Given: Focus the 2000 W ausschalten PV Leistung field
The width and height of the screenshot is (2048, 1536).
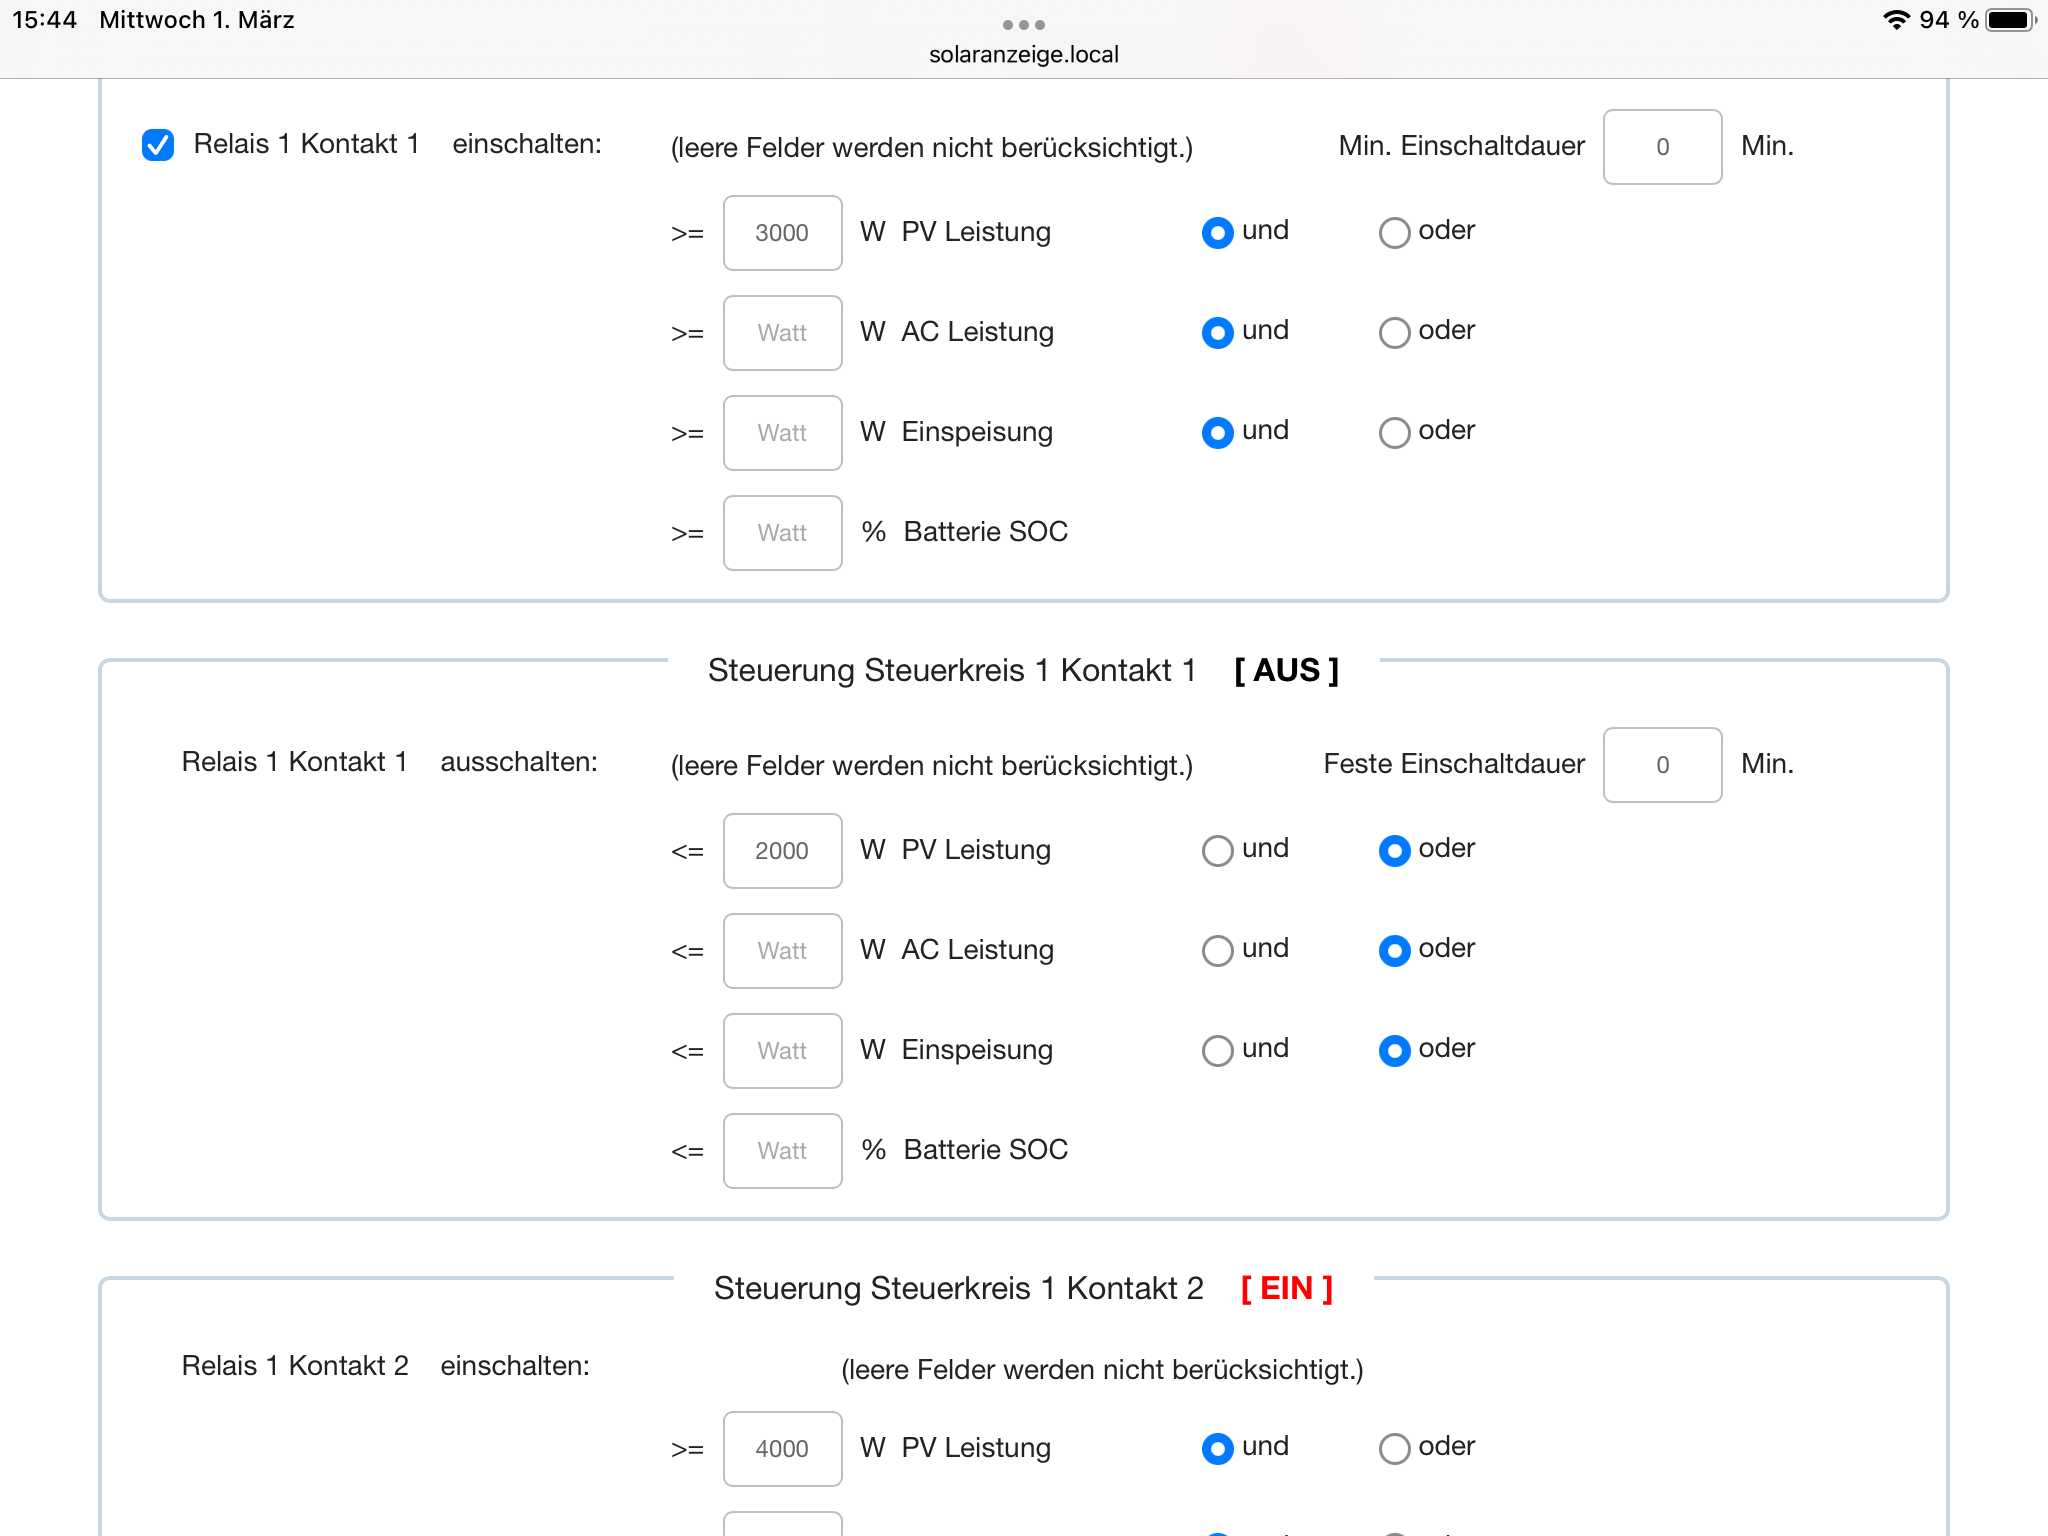Looking at the screenshot, I should click(x=782, y=851).
